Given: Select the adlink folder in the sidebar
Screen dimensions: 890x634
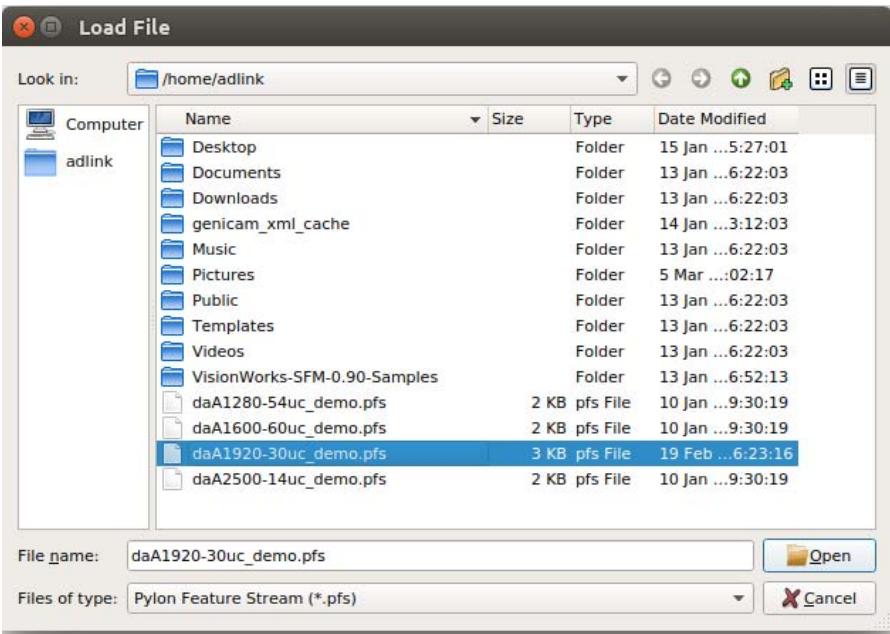Looking at the screenshot, I should 69,162.
